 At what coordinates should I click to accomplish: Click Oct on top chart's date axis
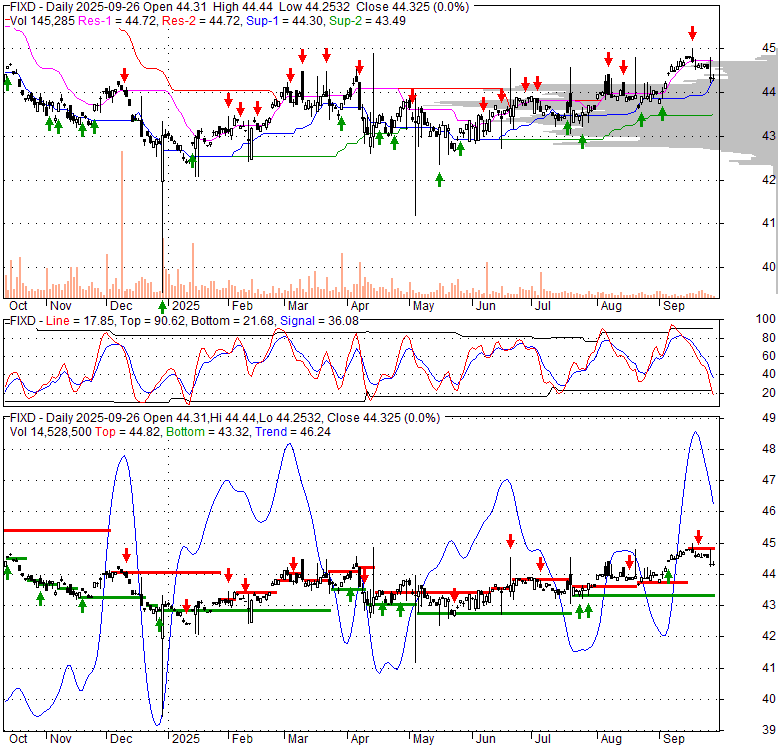point(18,306)
